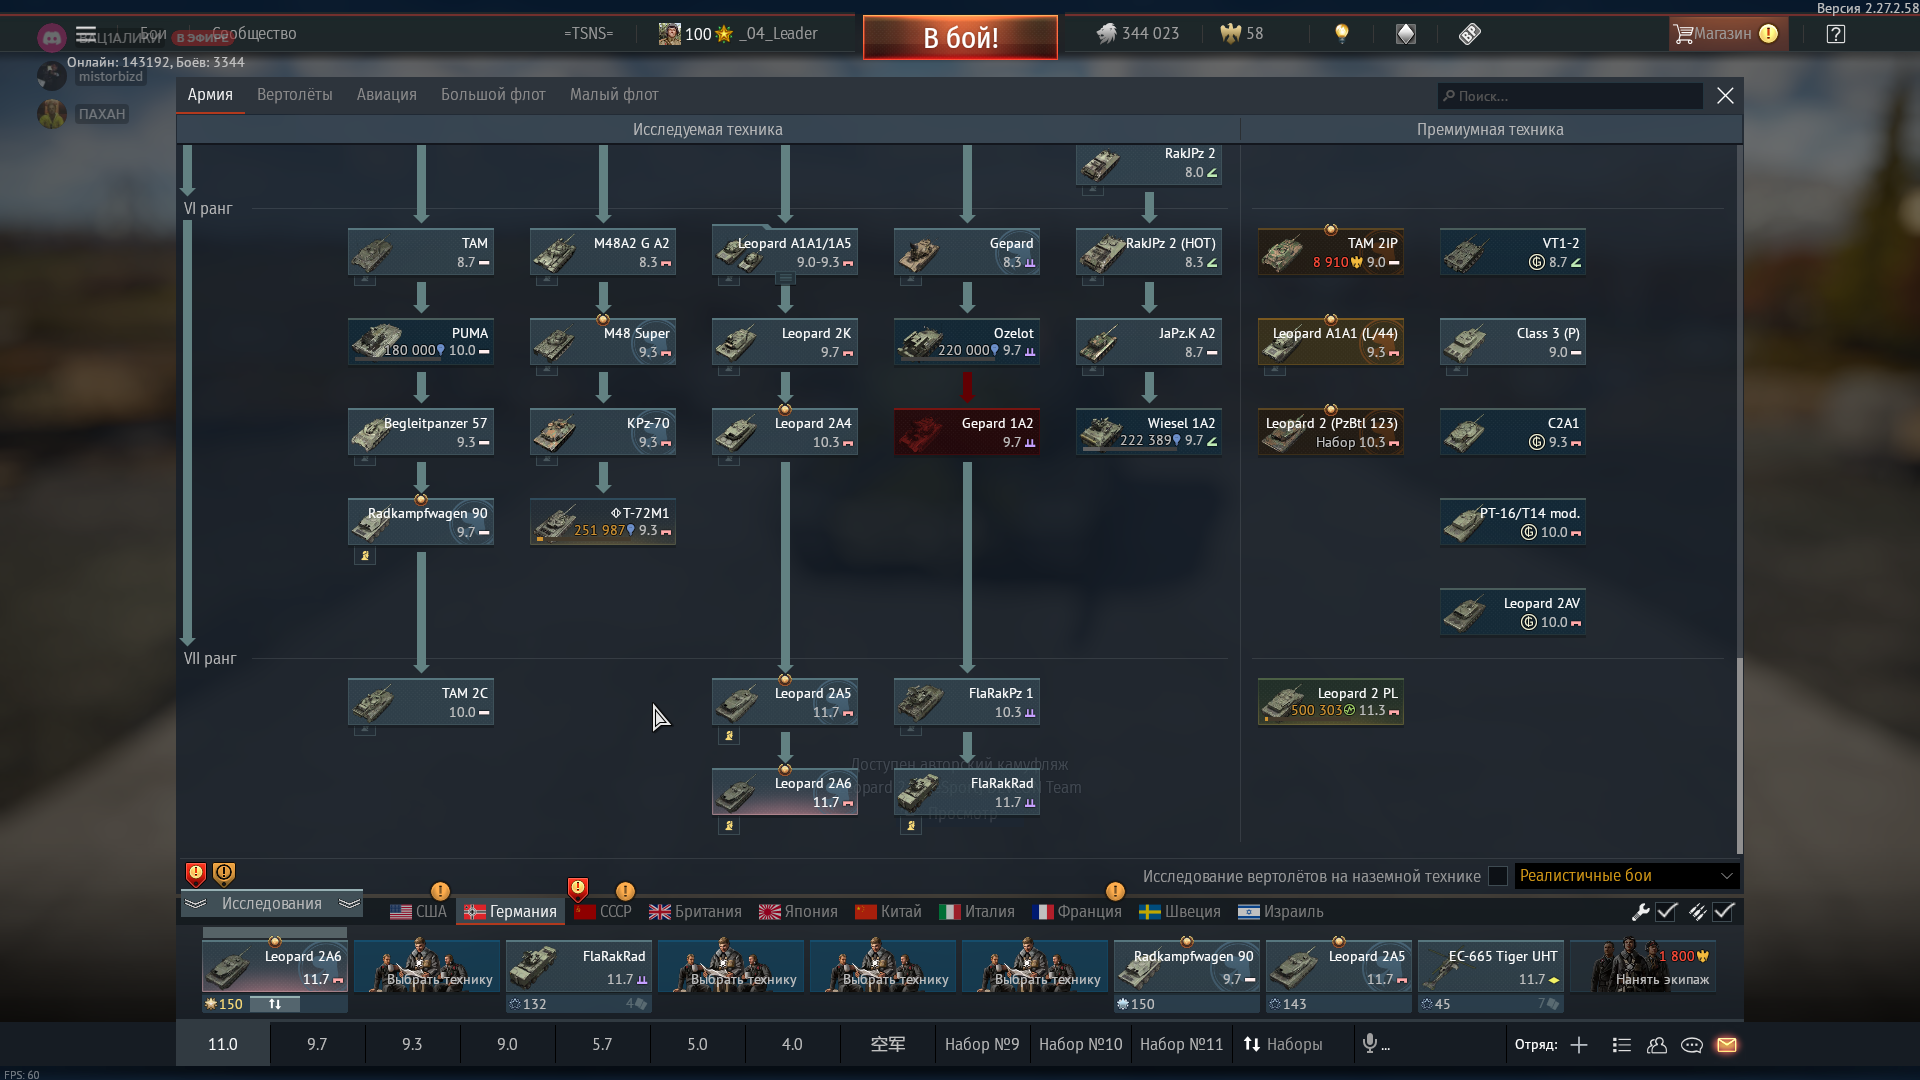Viewport: 1920px width, 1080px height.
Task: Toggle the auto-repair checkbox
Action: [1666, 911]
